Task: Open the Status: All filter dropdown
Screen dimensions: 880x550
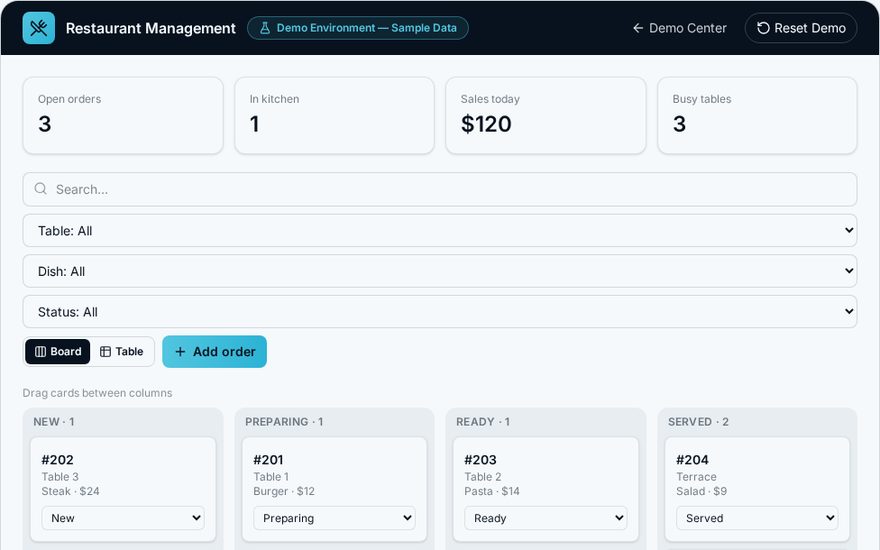Action: coord(440,311)
